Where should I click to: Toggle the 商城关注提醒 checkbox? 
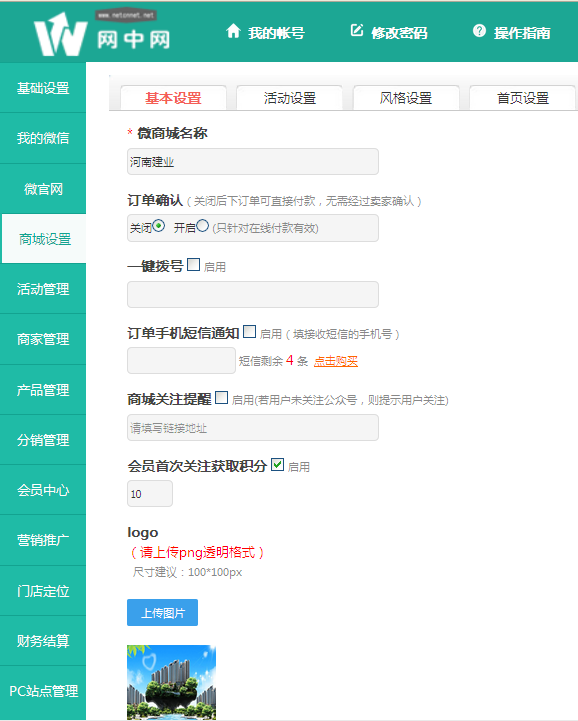pos(222,398)
